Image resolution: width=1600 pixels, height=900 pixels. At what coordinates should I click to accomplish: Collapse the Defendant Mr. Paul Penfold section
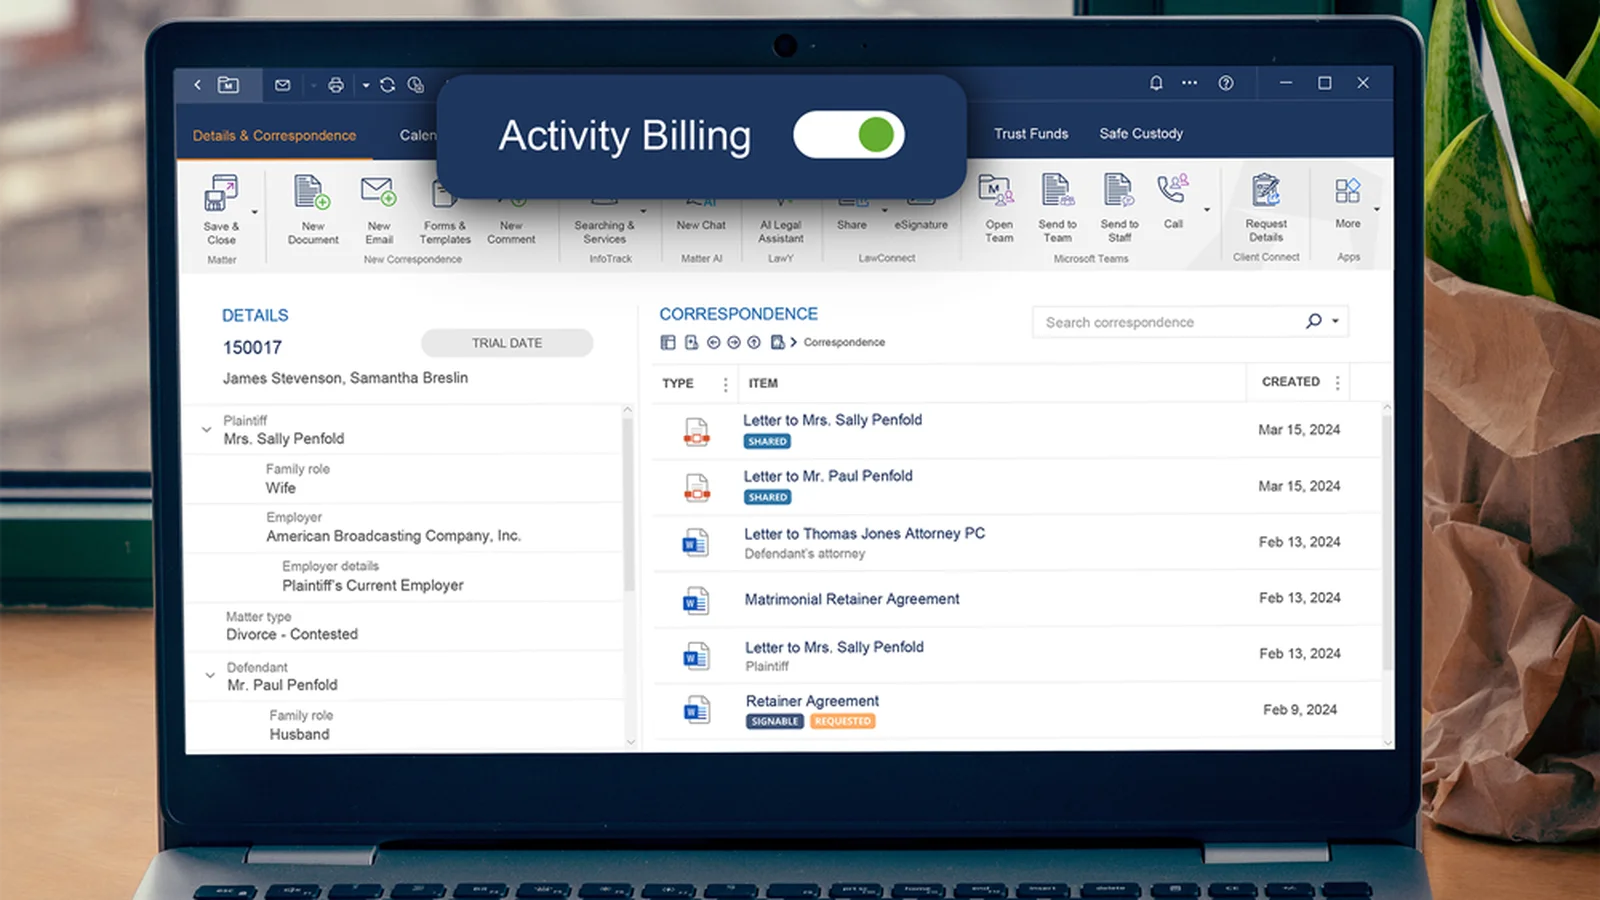tap(209, 676)
